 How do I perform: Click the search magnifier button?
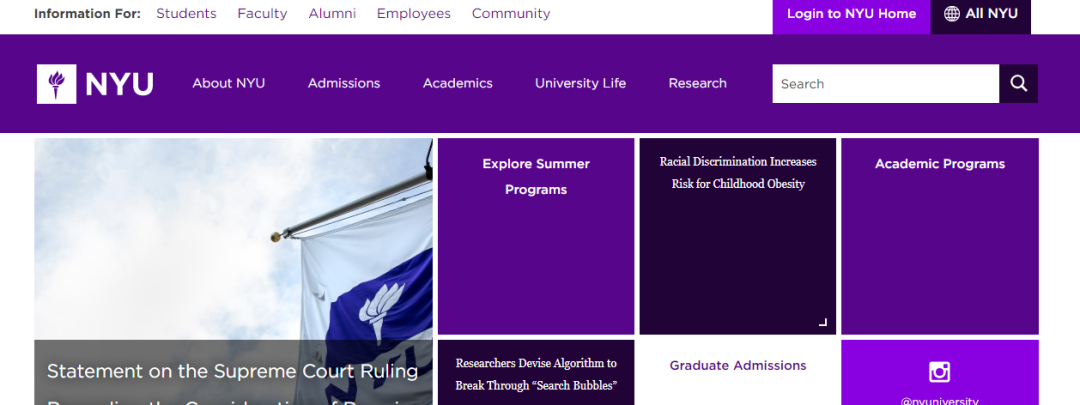(x=1018, y=84)
